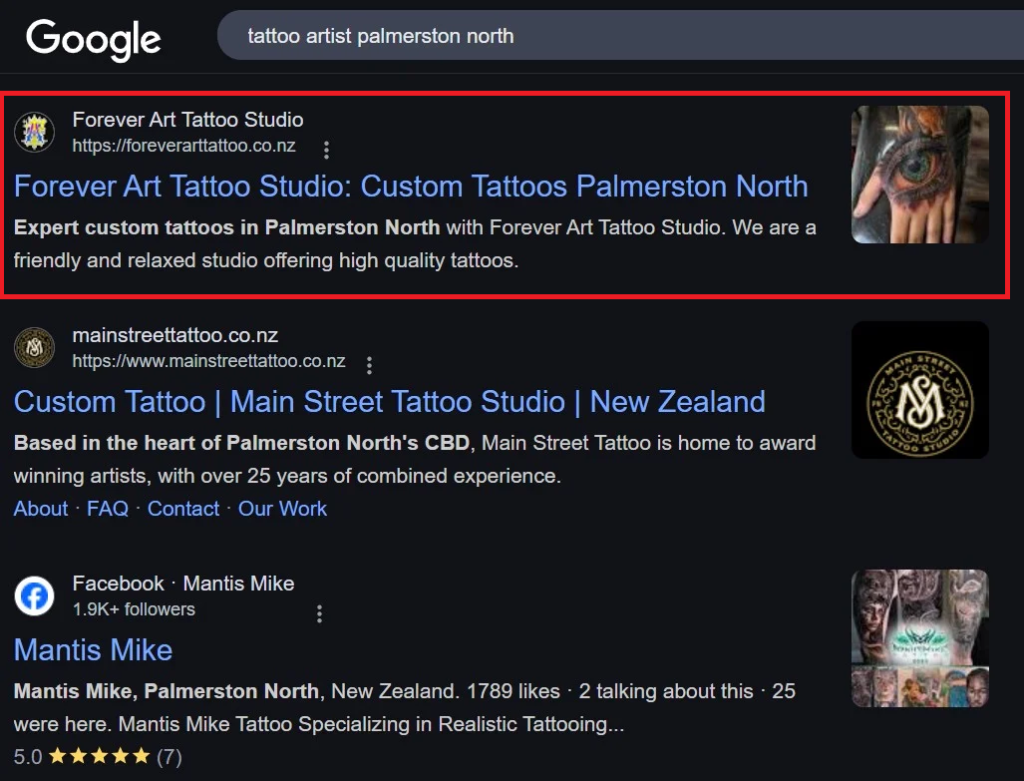This screenshot has height=781, width=1024.
Task: Click the Facebook icon for Mantis Mike
Action: [35, 596]
